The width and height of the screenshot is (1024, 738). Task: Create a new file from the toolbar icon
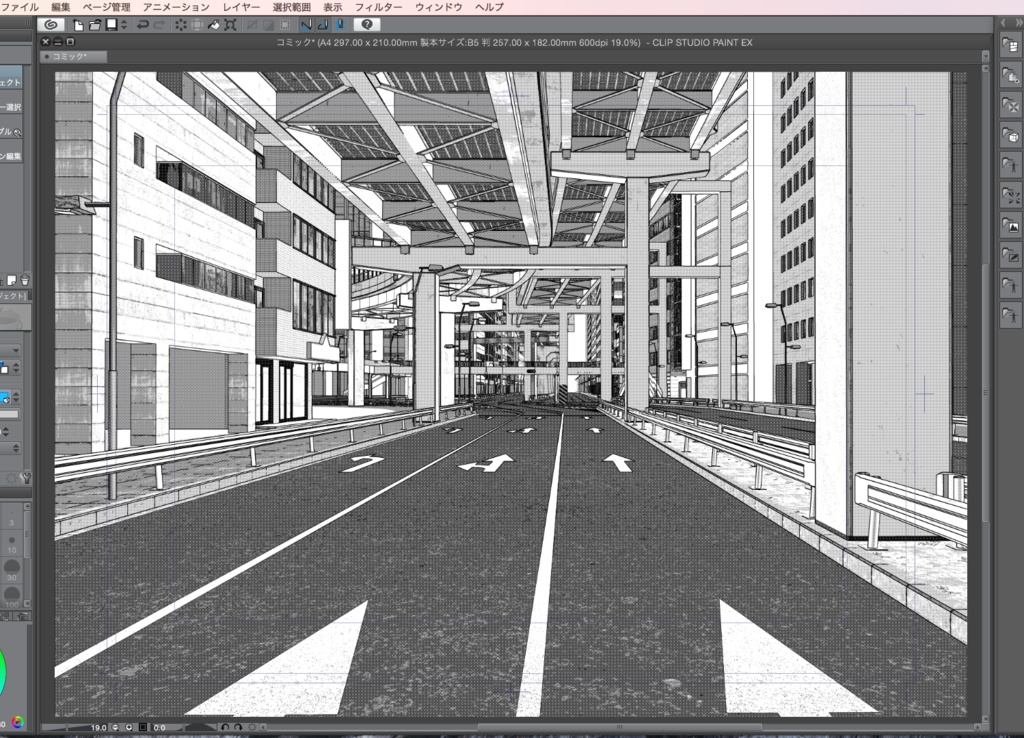tap(79, 25)
